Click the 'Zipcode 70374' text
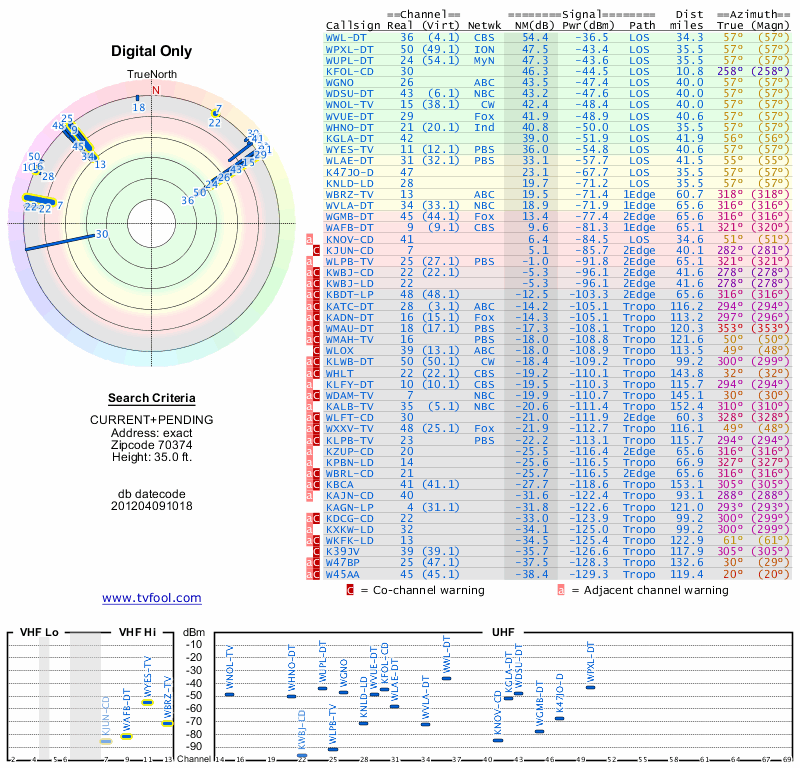The image size is (800, 768). (x=152, y=445)
